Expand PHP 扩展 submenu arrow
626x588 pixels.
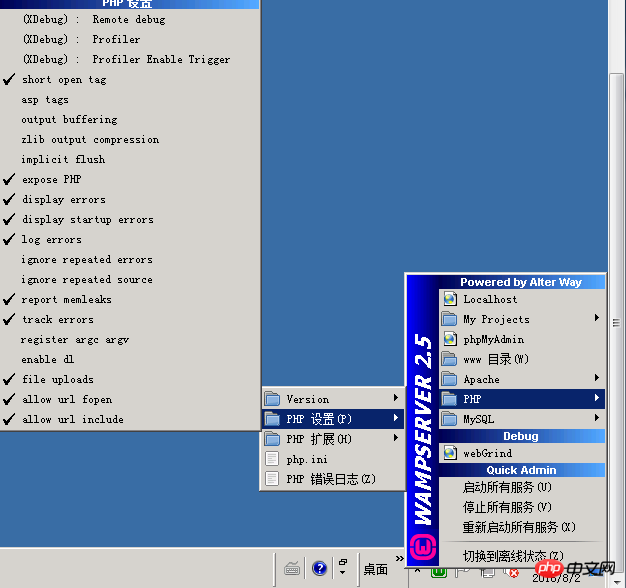[396, 438]
